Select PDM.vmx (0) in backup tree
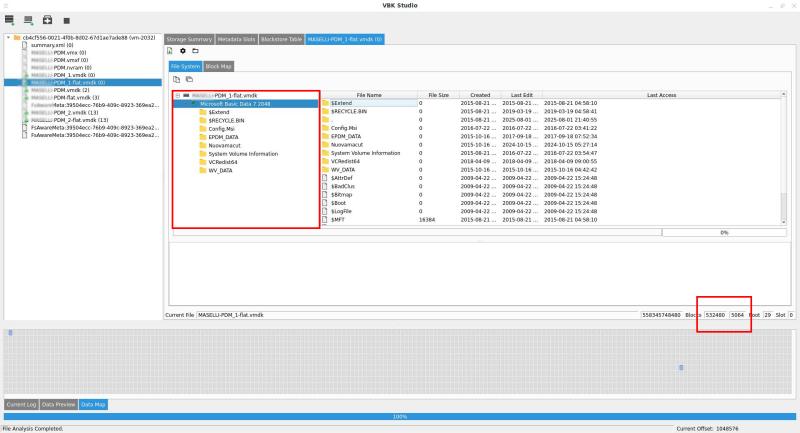The width and height of the screenshot is (800, 433). pos(58,53)
